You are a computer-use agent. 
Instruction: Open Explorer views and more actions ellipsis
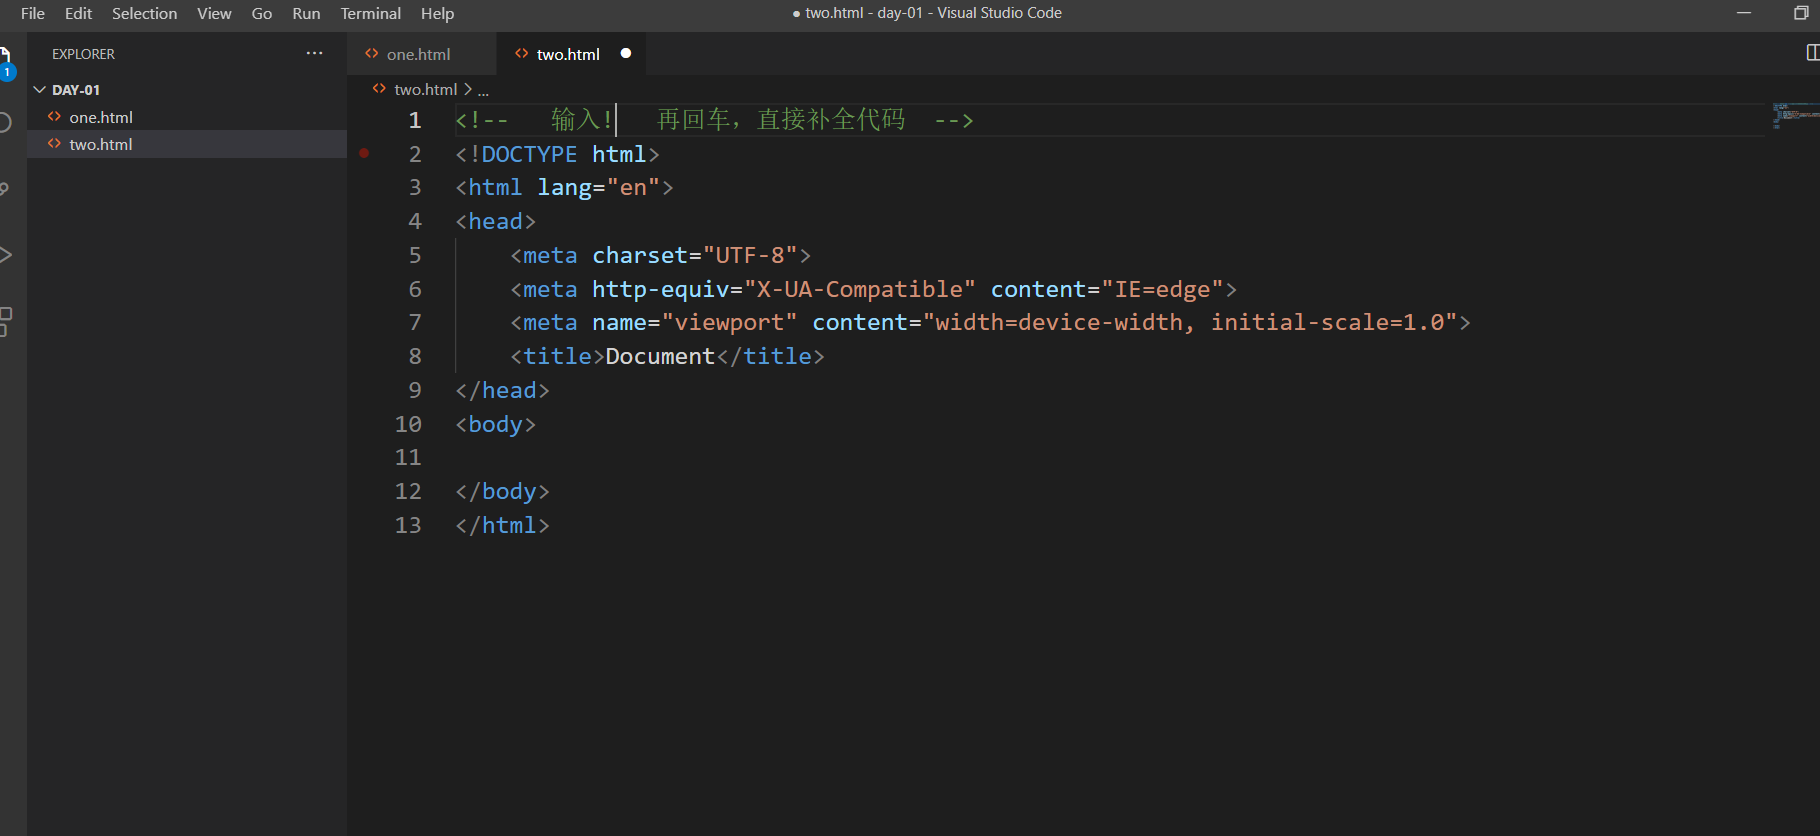[314, 53]
